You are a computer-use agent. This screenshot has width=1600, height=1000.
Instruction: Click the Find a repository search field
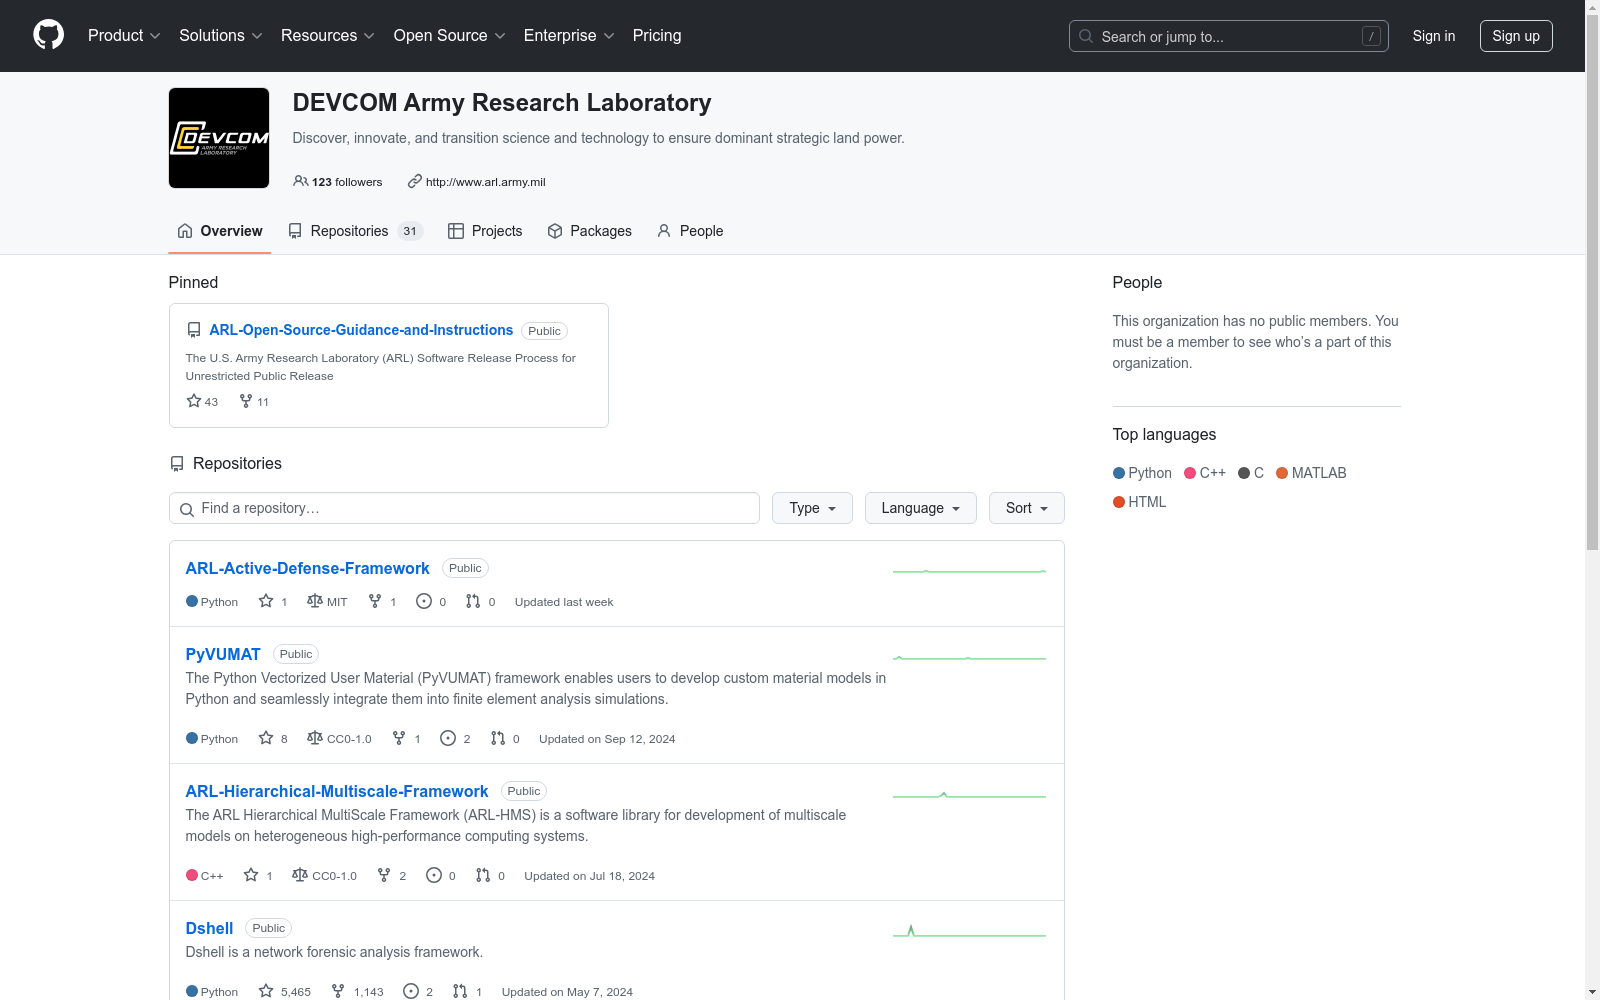(464, 508)
